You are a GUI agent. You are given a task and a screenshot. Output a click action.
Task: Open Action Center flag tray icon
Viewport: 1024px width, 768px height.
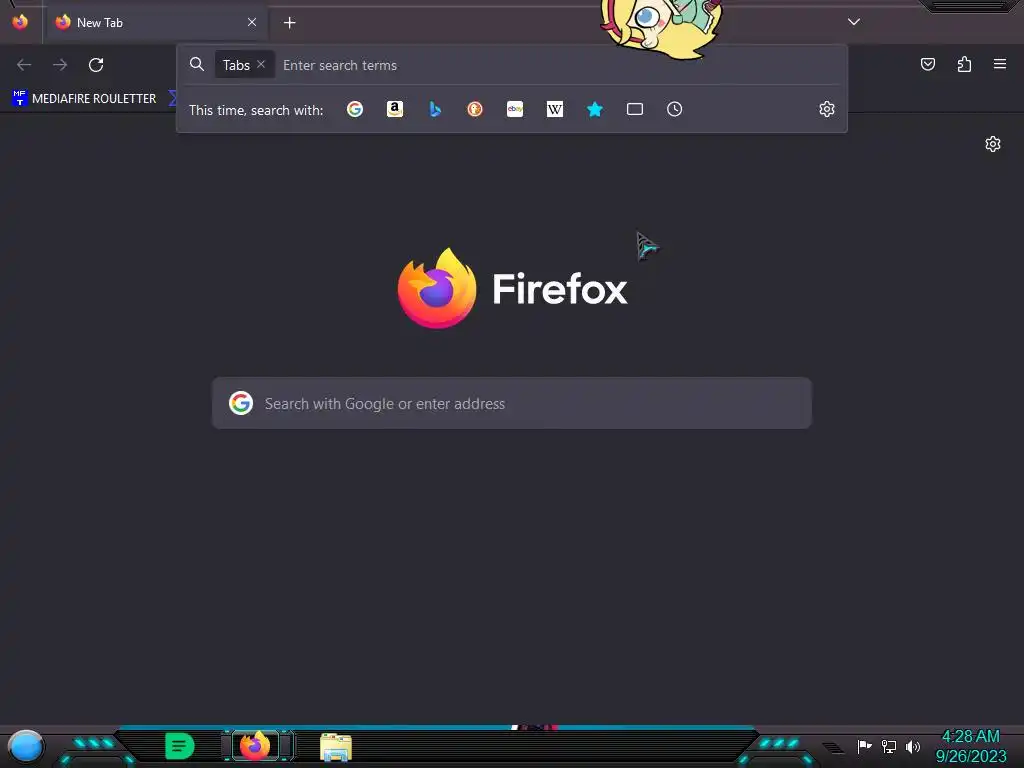864,746
